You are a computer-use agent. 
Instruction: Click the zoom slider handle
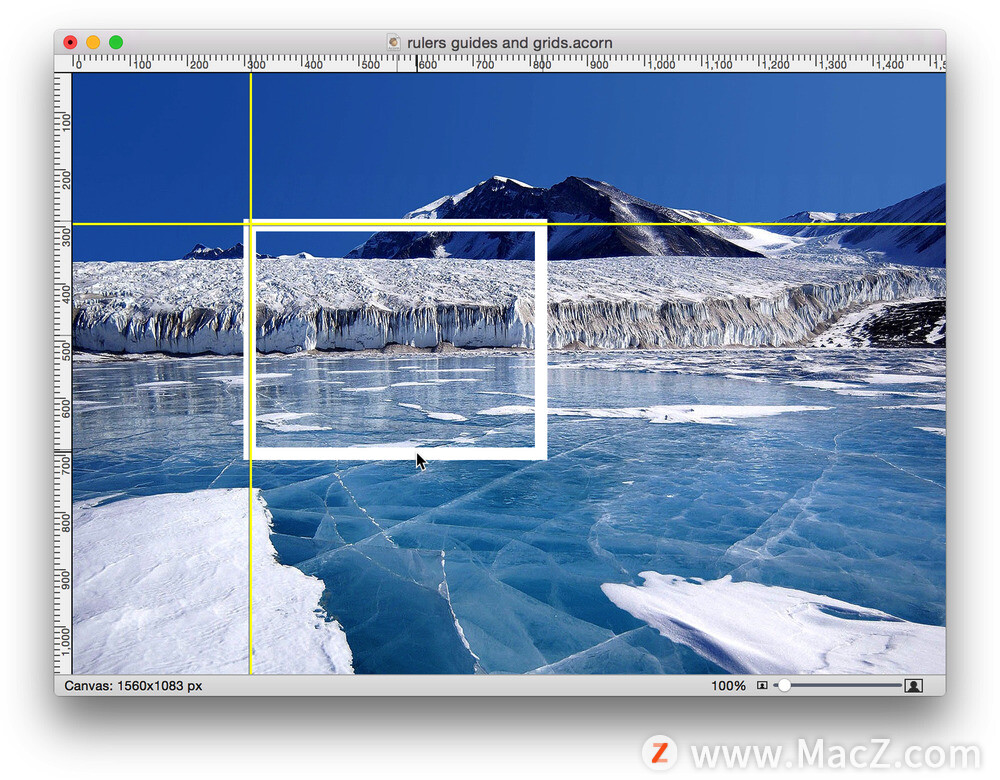pyautogui.click(x=784, y=686)
